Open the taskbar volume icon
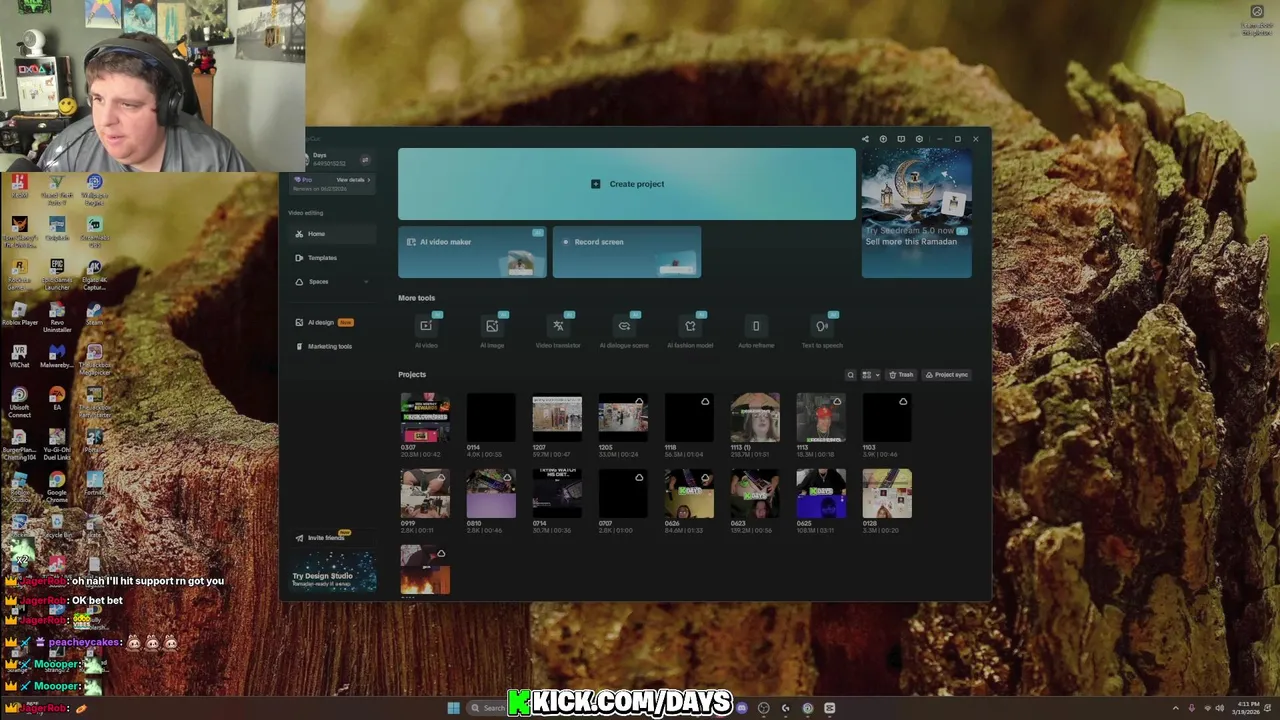This screenshot has width=1280, height=720. point(1219,708)
